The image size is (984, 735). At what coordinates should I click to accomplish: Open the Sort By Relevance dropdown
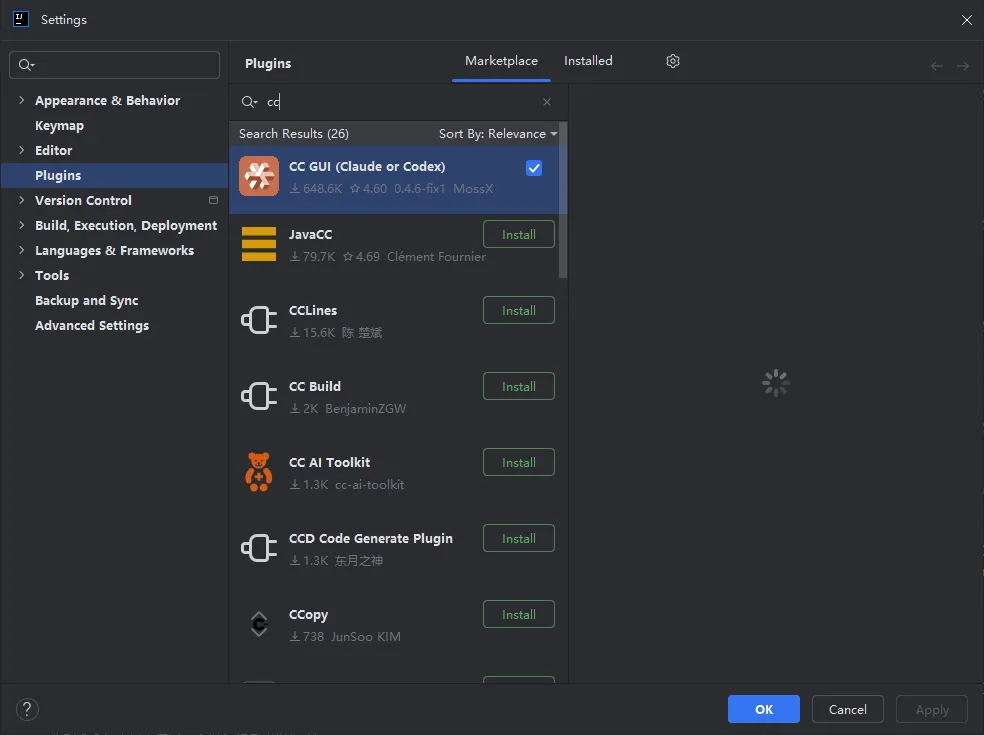tap(498, 134)
